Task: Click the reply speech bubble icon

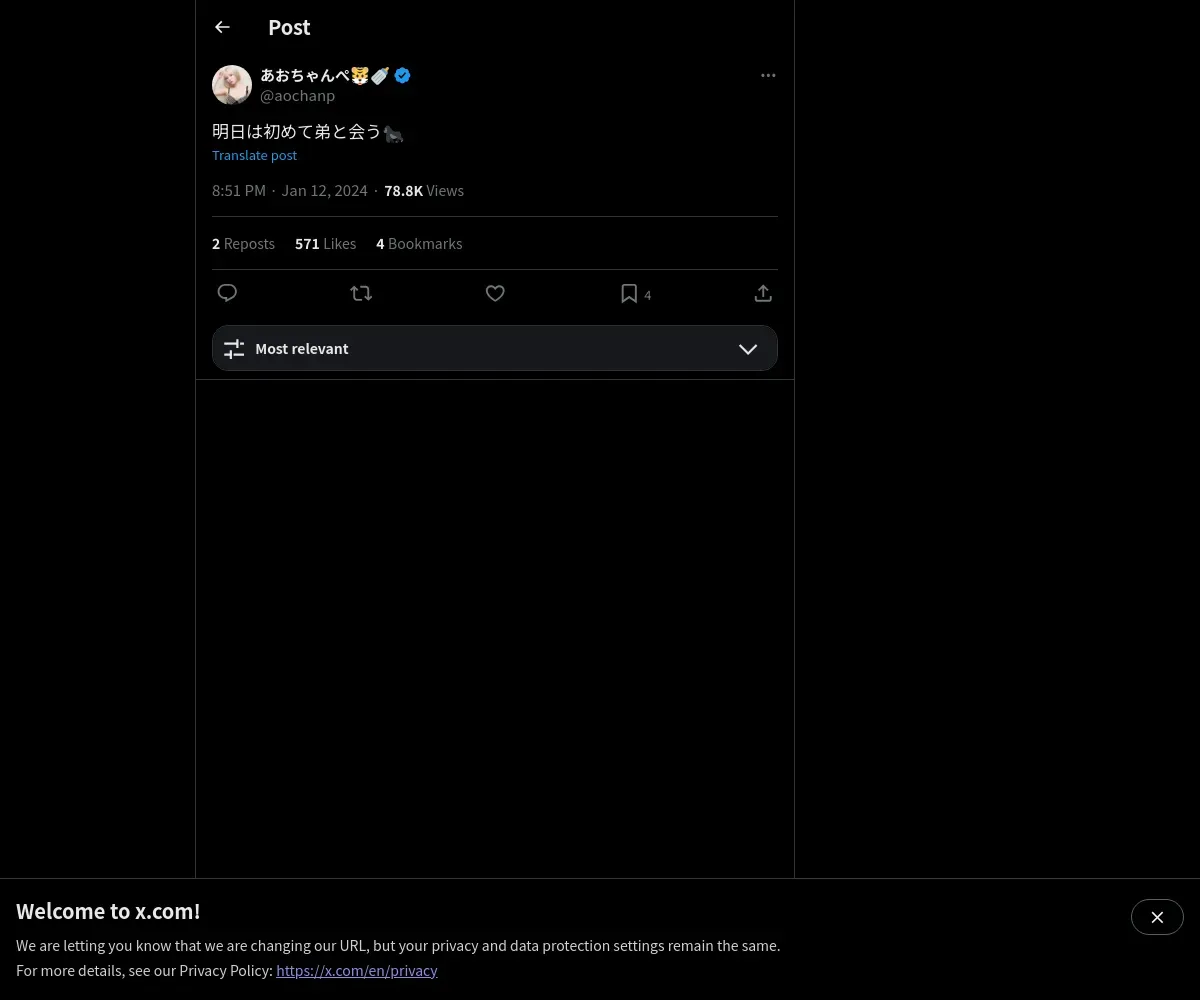Action: [227, 293]
